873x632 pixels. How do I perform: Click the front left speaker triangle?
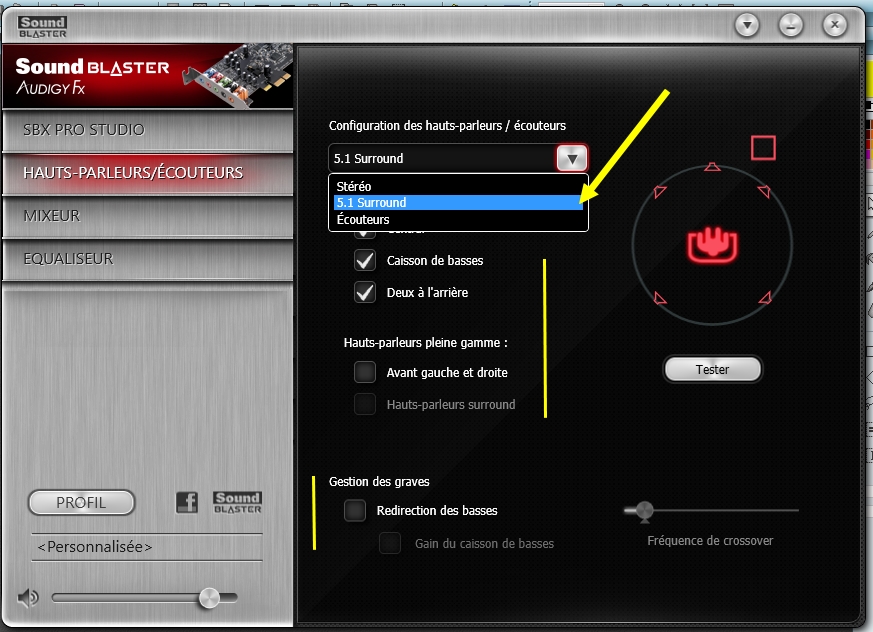[660, 192]
